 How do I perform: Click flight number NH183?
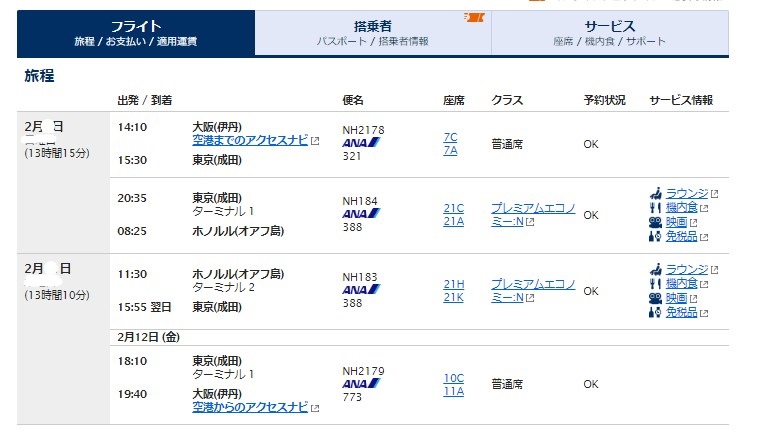(360, 277)
